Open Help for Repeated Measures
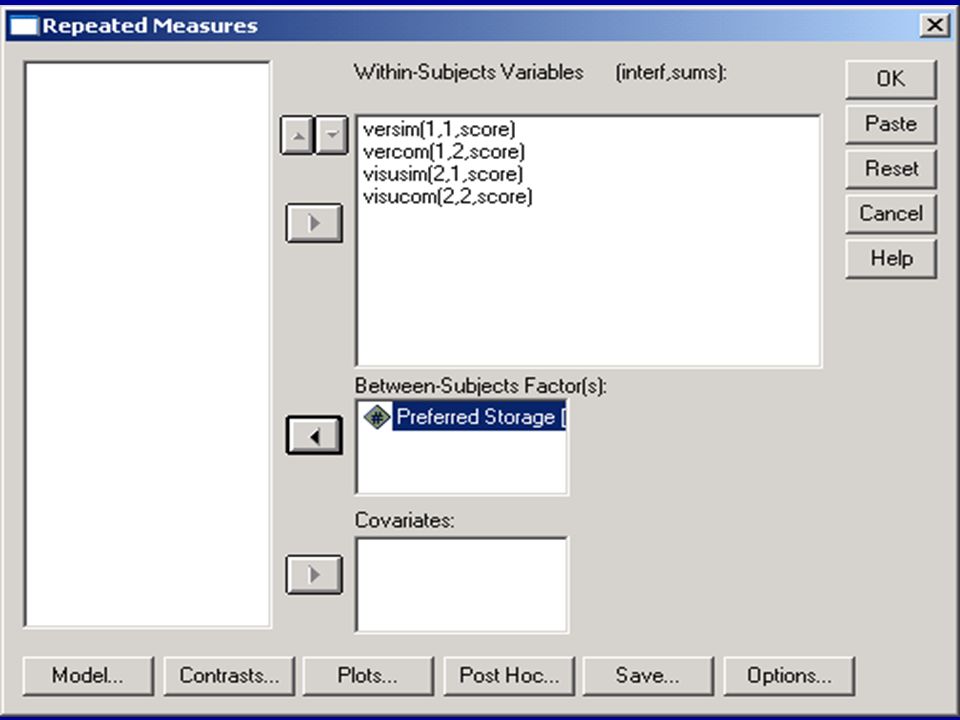The height and width of the screenshot is (720, 960). click(x=891, y=258)
